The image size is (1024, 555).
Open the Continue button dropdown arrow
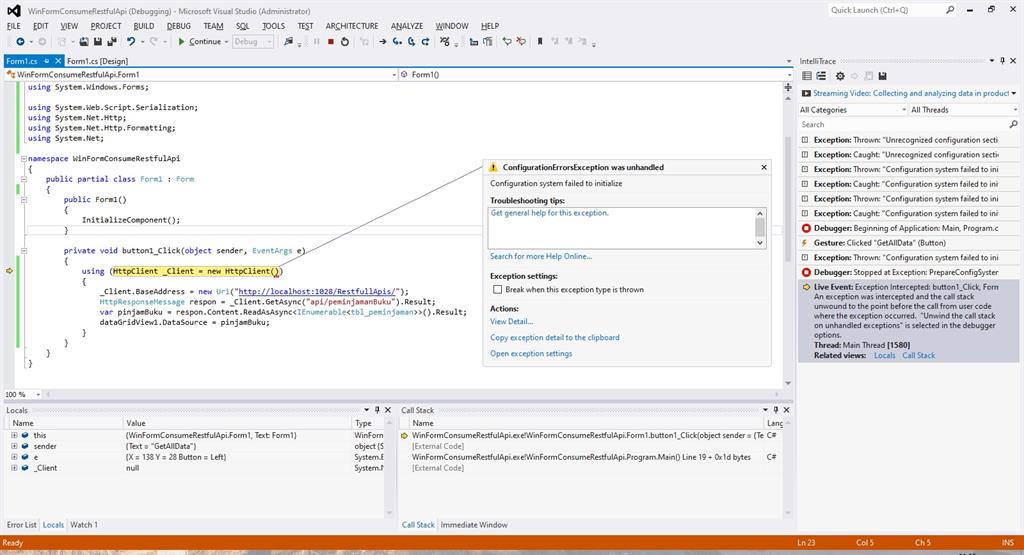click(227, 42)
